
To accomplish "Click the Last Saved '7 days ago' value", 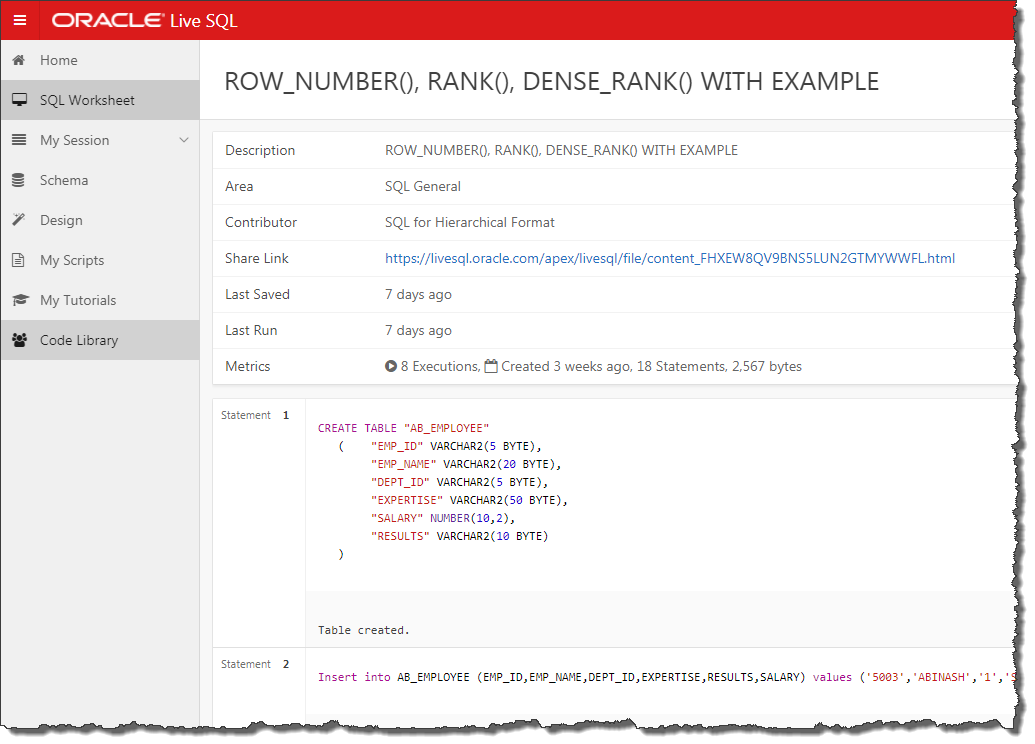I will (x=418, y=294).
